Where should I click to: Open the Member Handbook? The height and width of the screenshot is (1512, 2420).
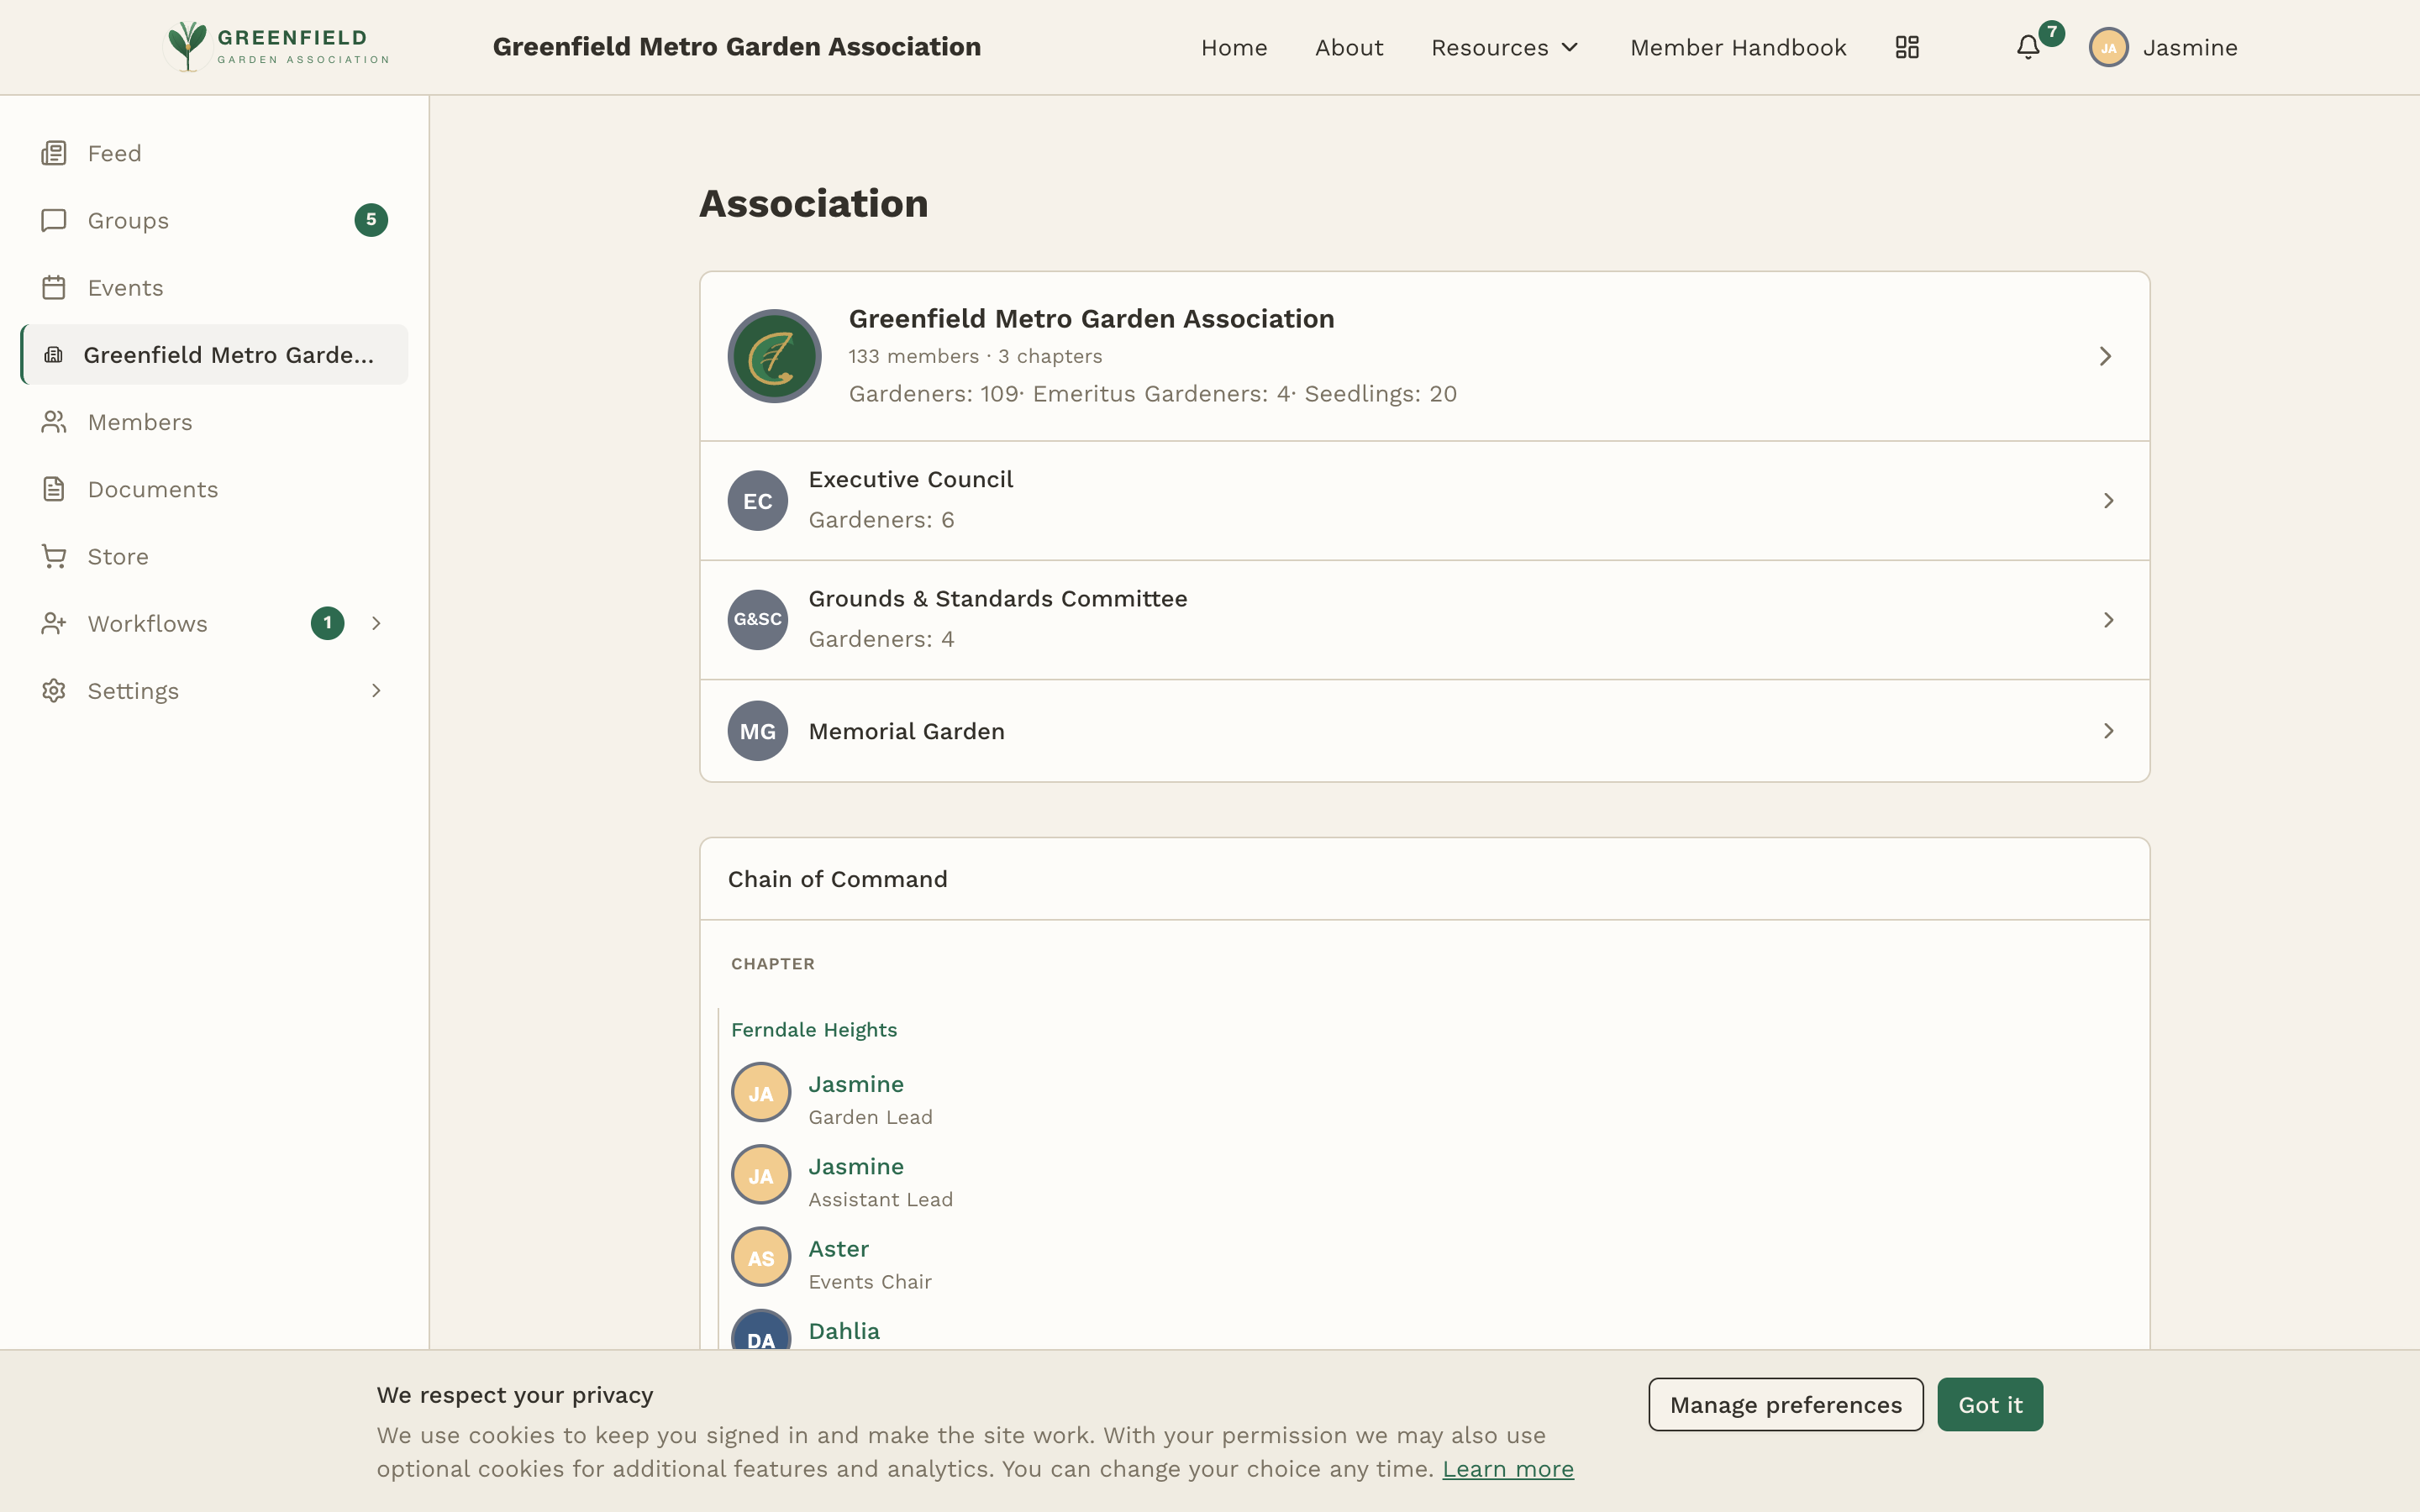click(x=1738, y=47)
